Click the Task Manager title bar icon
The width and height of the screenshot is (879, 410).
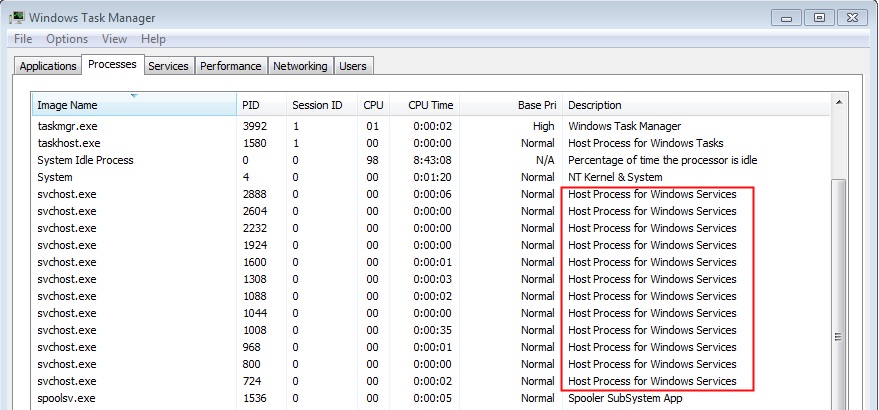[x=16, y=17]
